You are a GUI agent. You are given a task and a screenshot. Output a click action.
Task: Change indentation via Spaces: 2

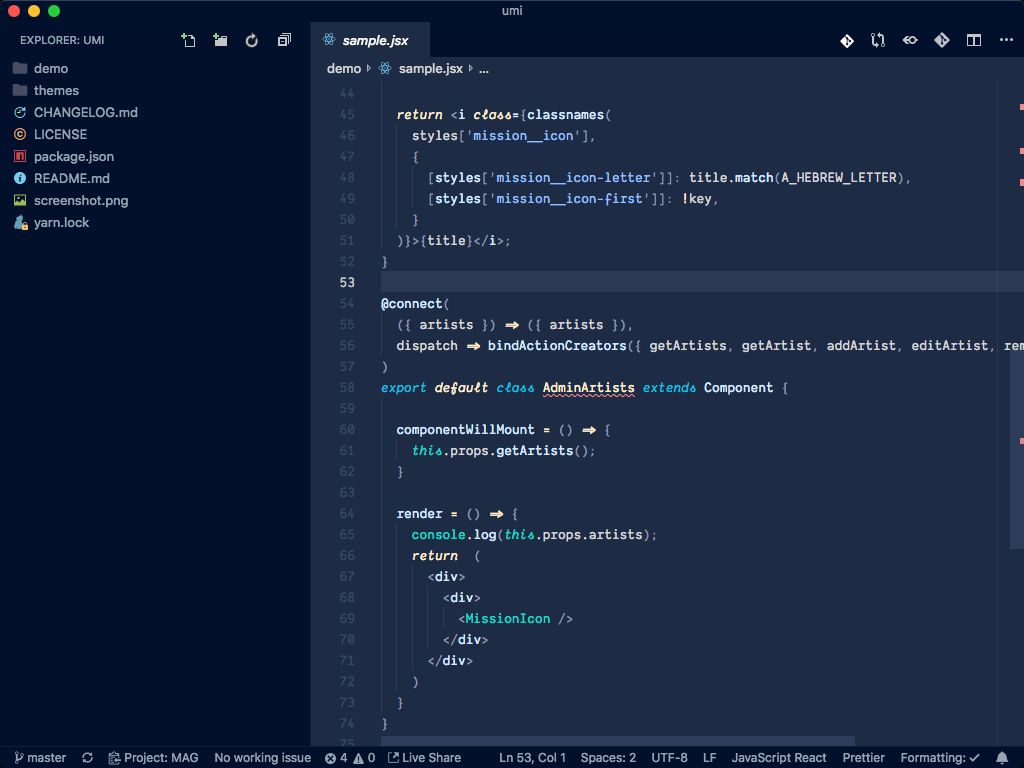[x=608, y=757]
